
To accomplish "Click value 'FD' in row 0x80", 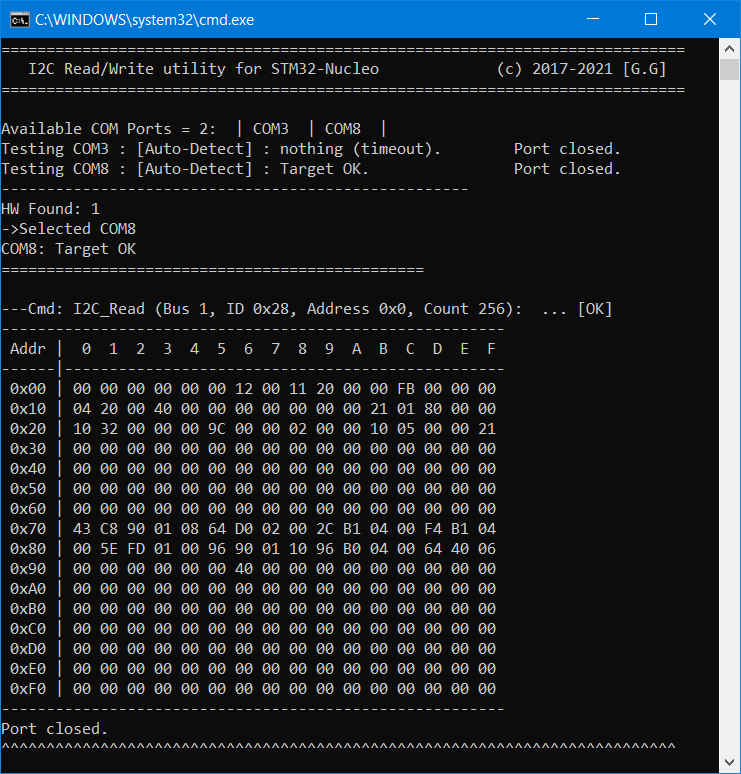I will click(136, 549).
